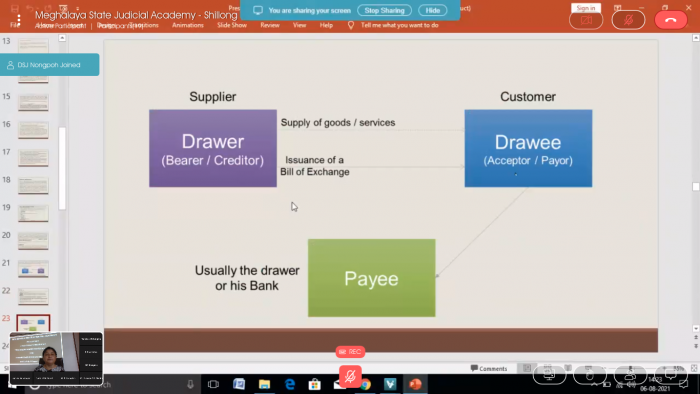Click main editor scroll-up arrow

pyautogui.click(x=696, y=38)
